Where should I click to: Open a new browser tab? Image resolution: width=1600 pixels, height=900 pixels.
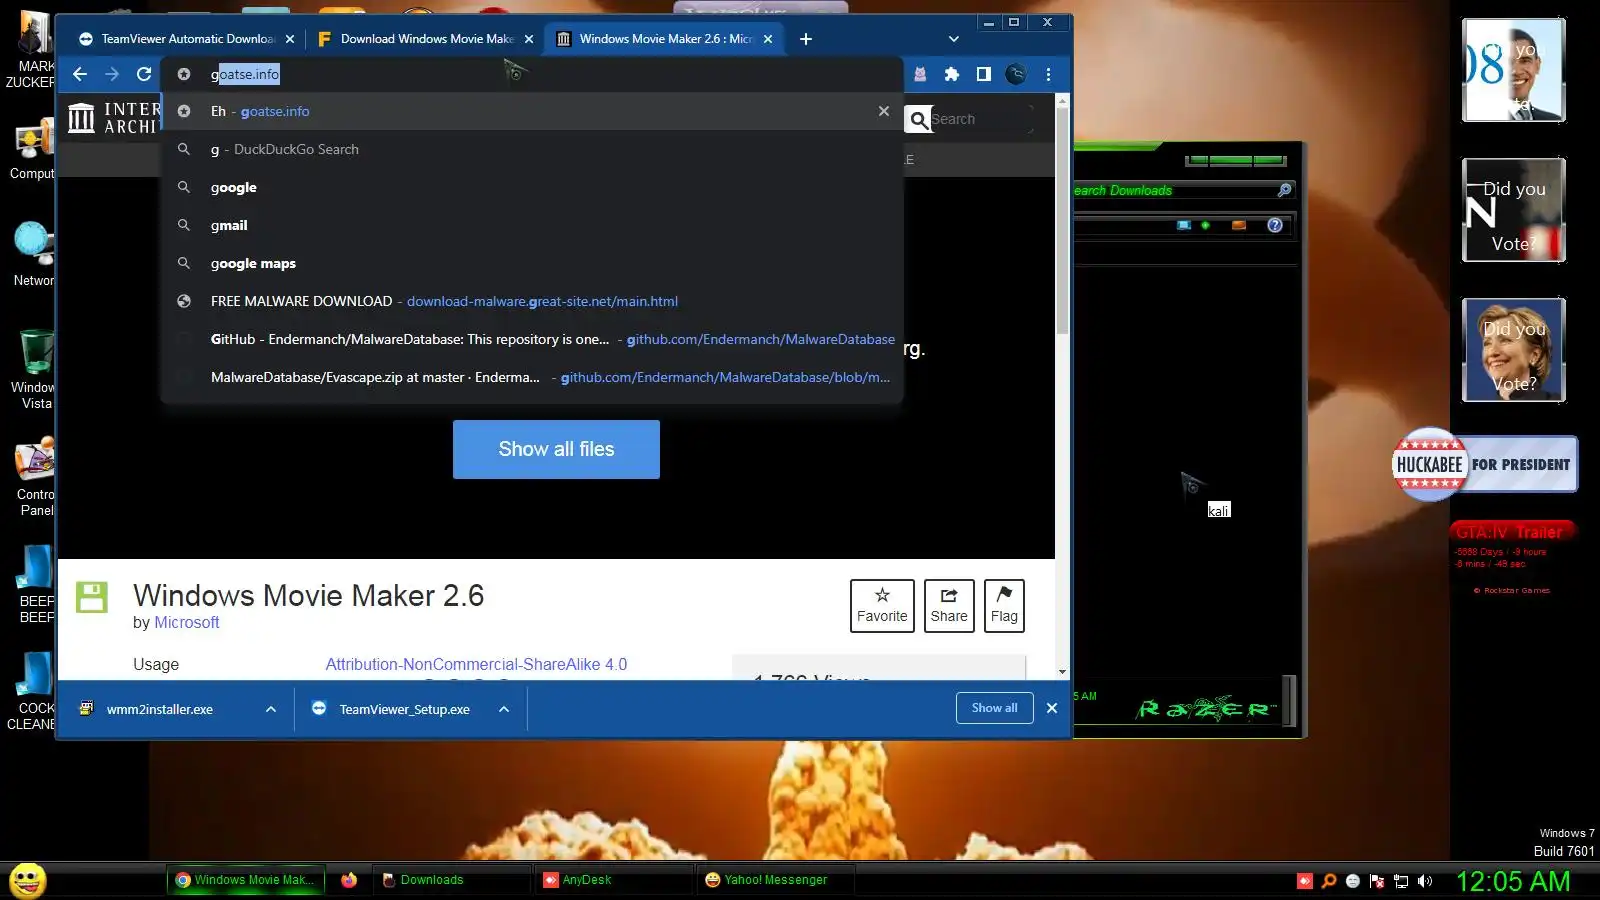(x=806, y=39)
